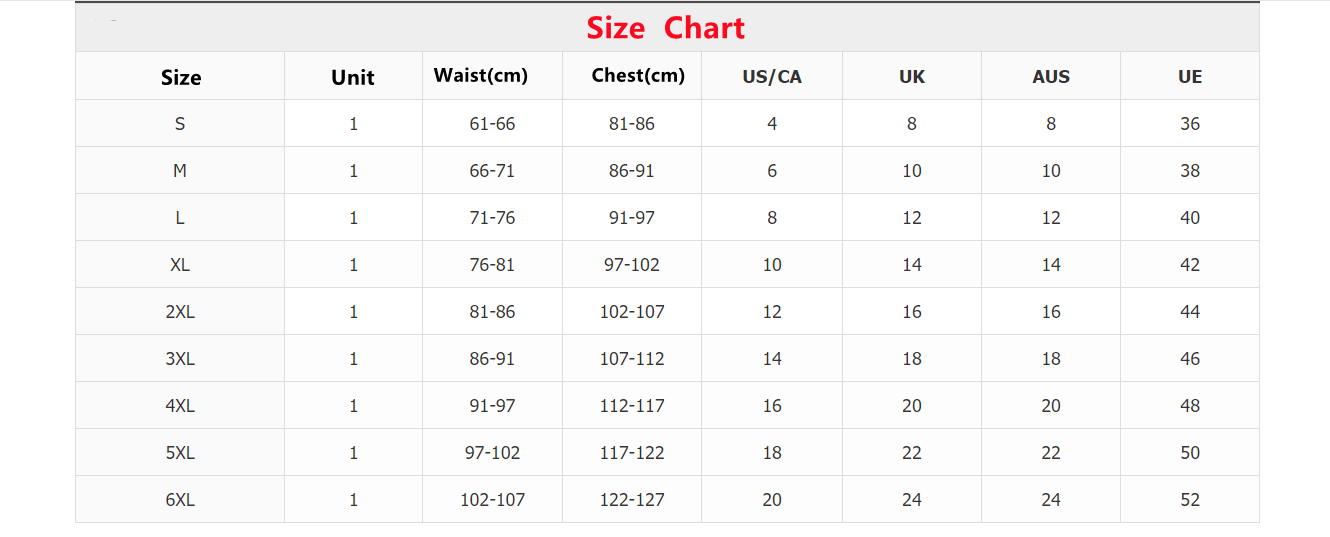Click the XL size row label
This screenshot has height=537, width=1330.
click(180, 265)
